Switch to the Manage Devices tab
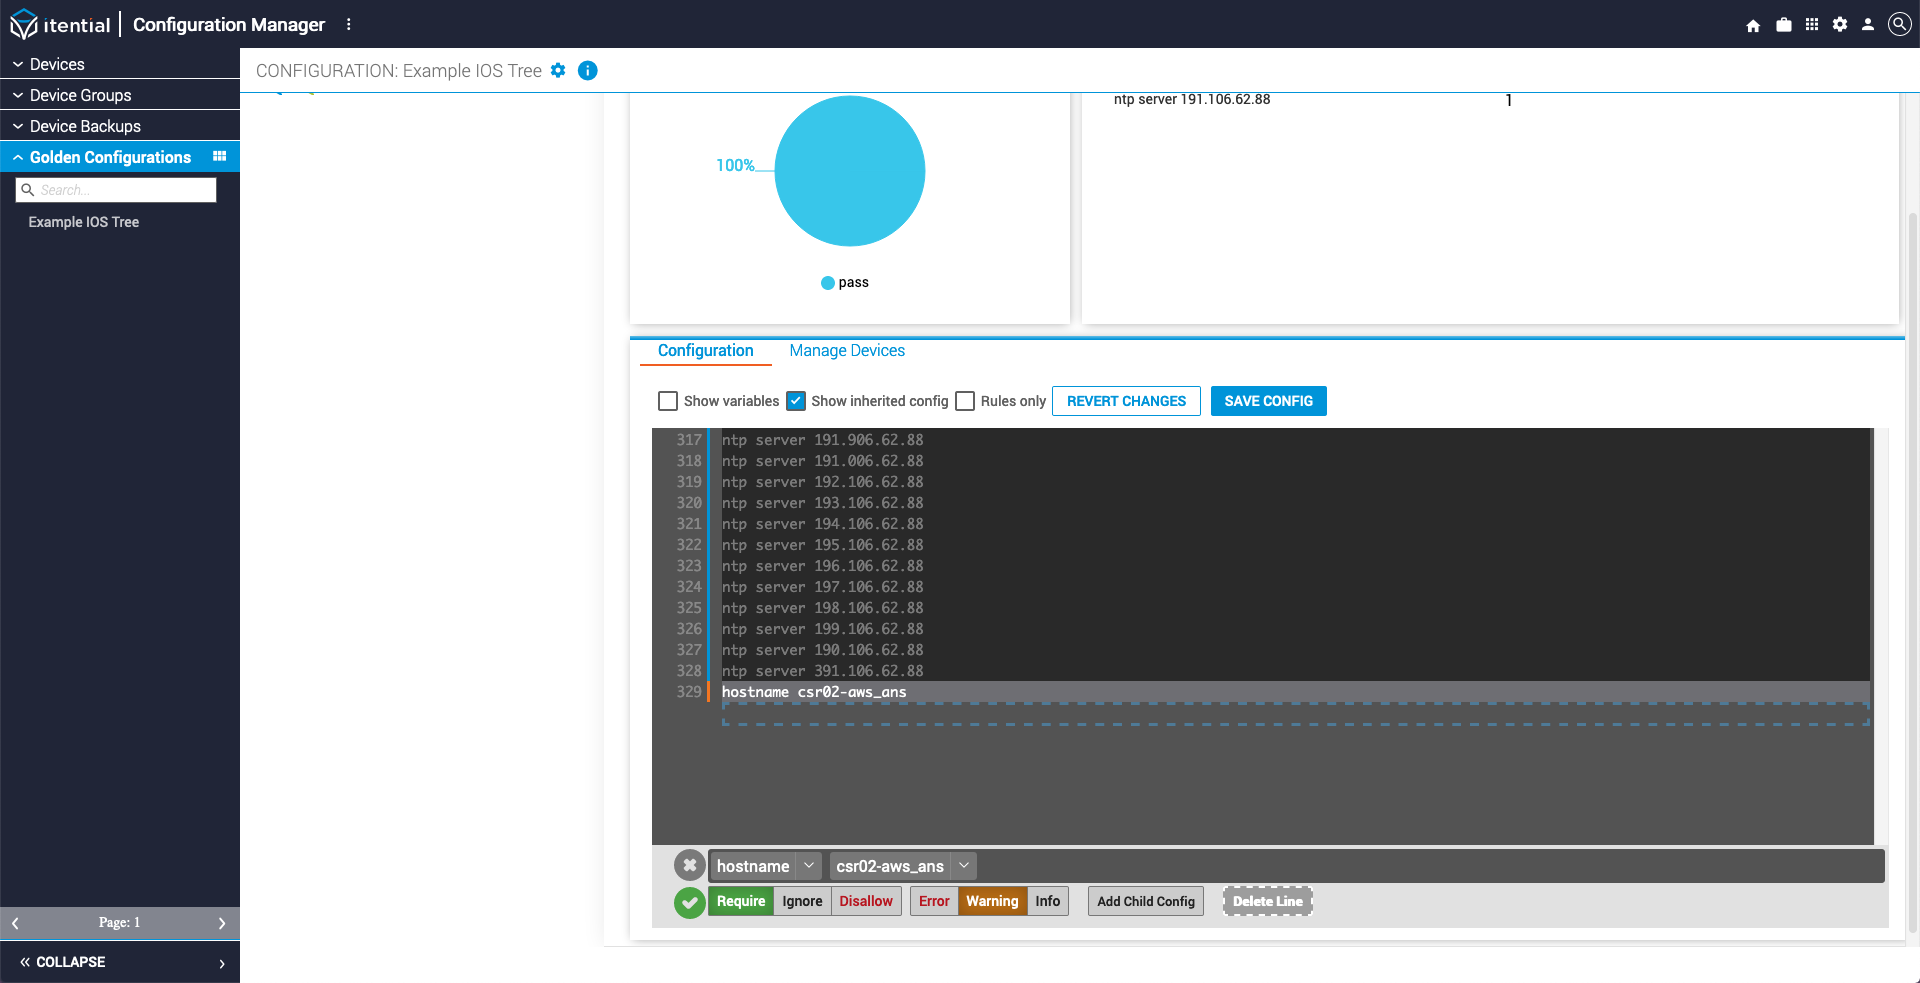The width and height of the screenshot is (1920, 983). pos(847,351)
